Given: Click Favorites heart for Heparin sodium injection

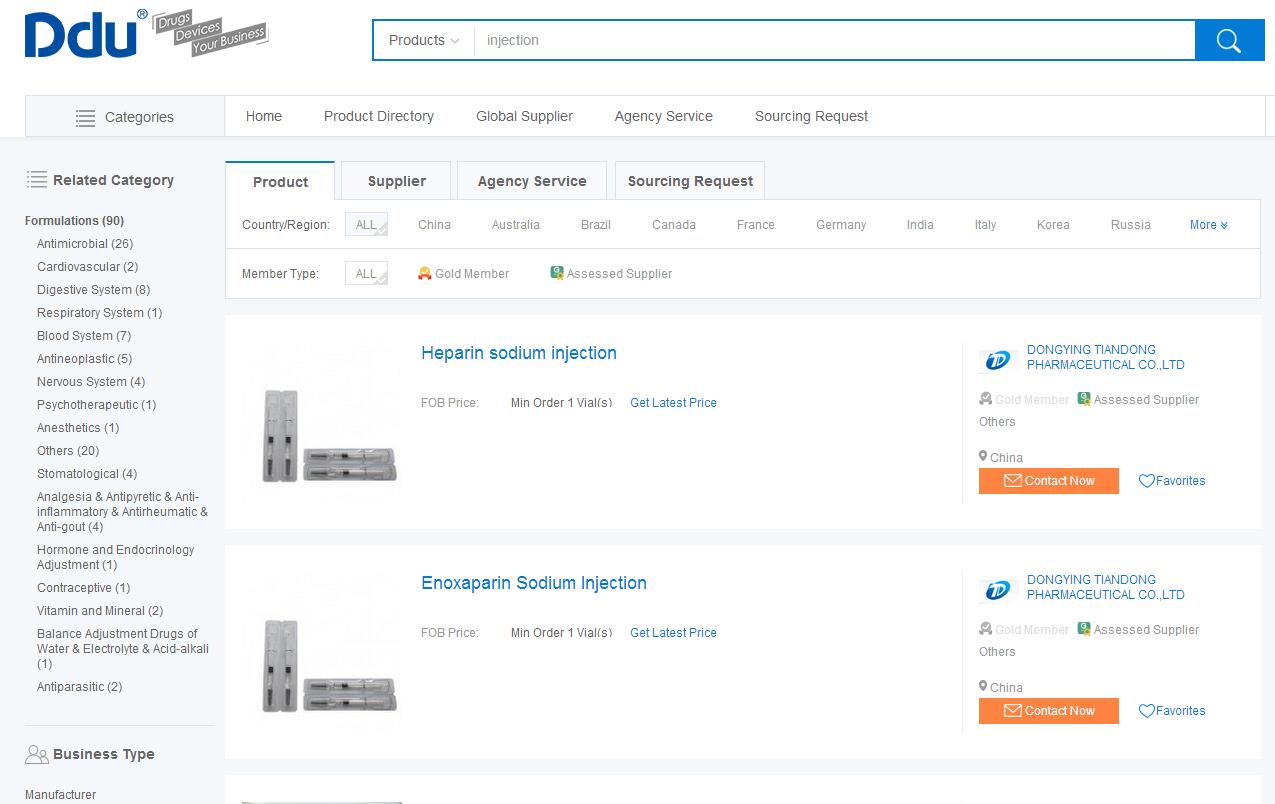Looking at the screenshot, I should pos(1147,481).
